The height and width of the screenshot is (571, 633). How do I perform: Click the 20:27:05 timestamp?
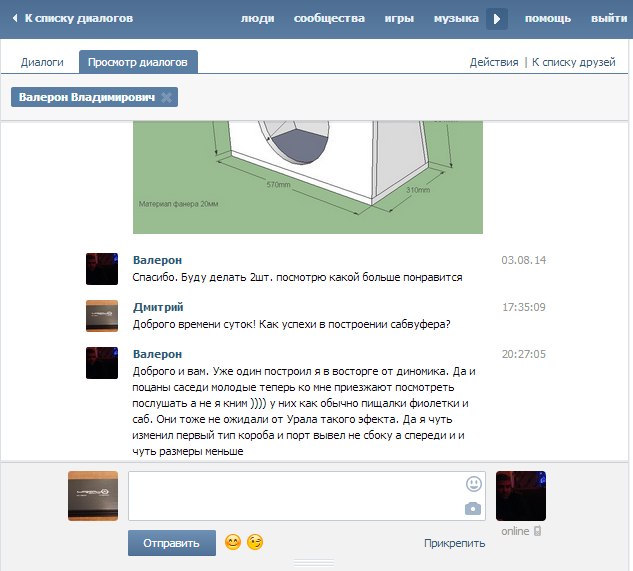click(x=524, y=354)
